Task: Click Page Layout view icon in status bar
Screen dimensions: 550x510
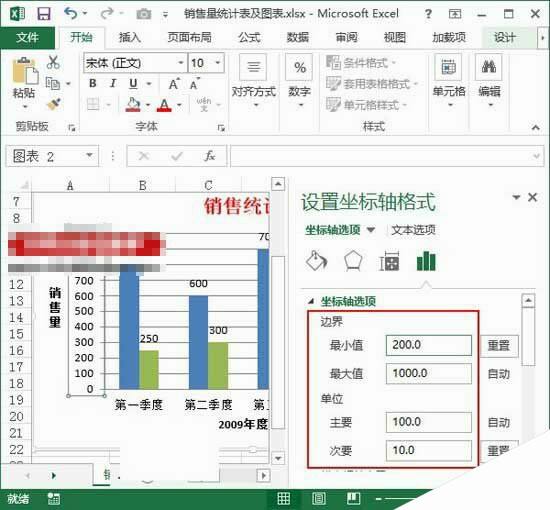Action: click(x=318, y=498)
